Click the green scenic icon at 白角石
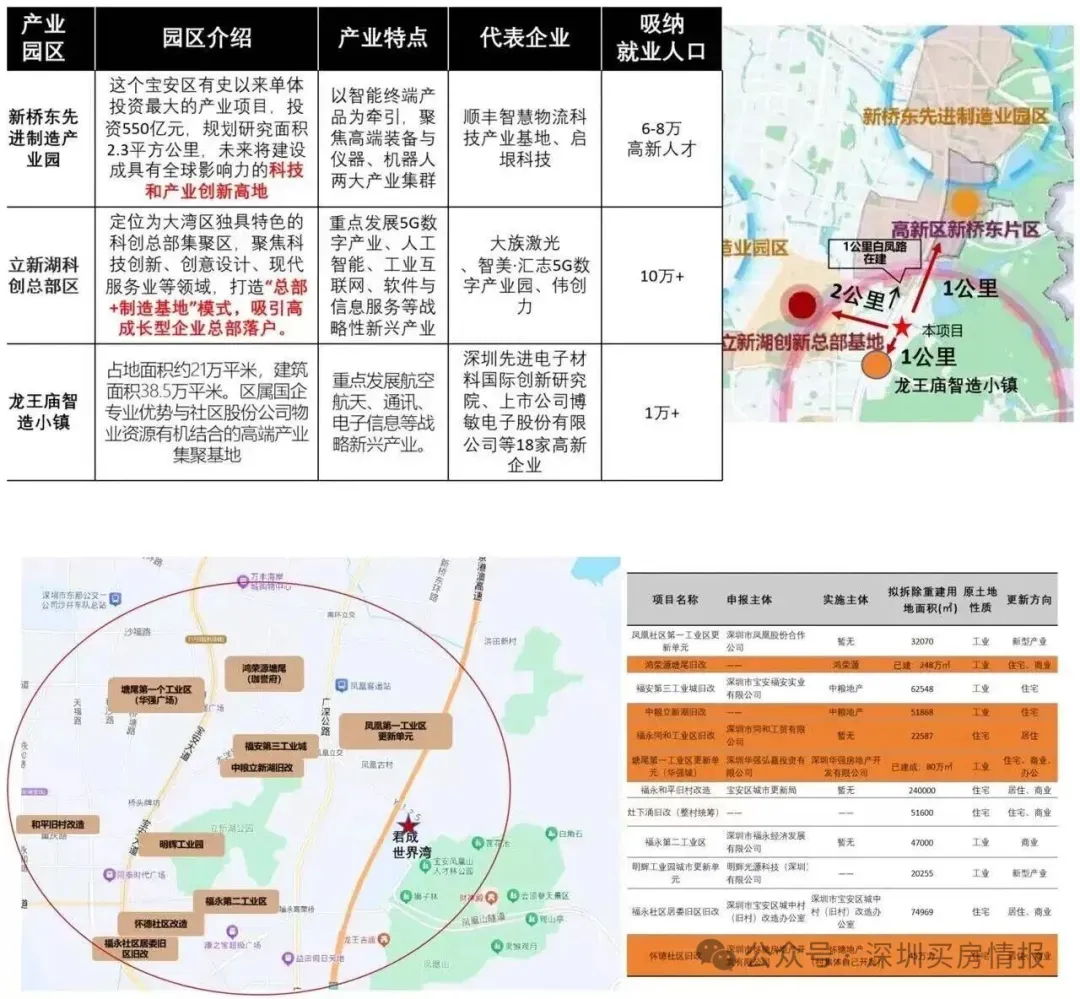1080x999 pixels. [550, 834]
